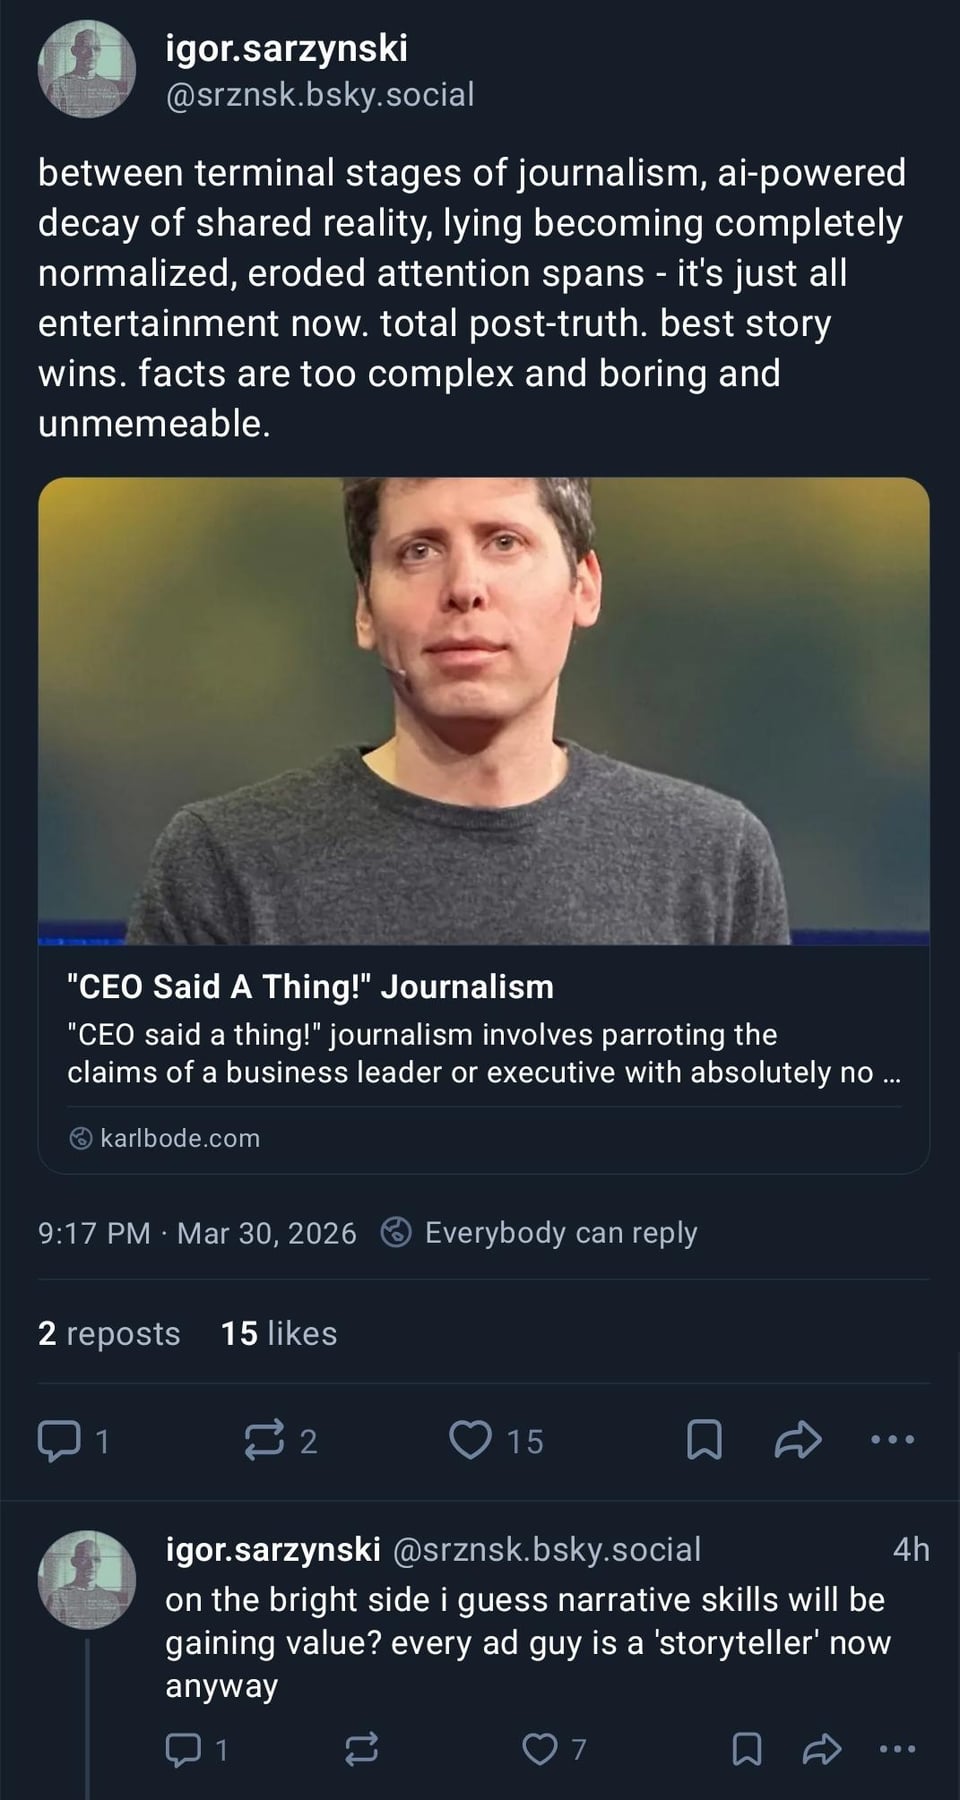Viewport: 960px width, 1800px height.
Task: Open 'Everybody can reply' settings
Action: click(x=560, y=1233)
